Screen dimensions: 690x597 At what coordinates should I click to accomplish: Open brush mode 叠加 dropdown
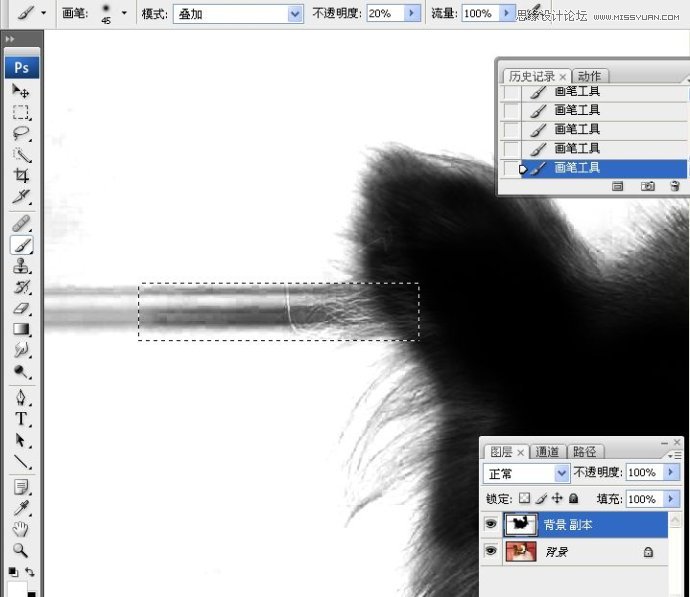[295, 14]
